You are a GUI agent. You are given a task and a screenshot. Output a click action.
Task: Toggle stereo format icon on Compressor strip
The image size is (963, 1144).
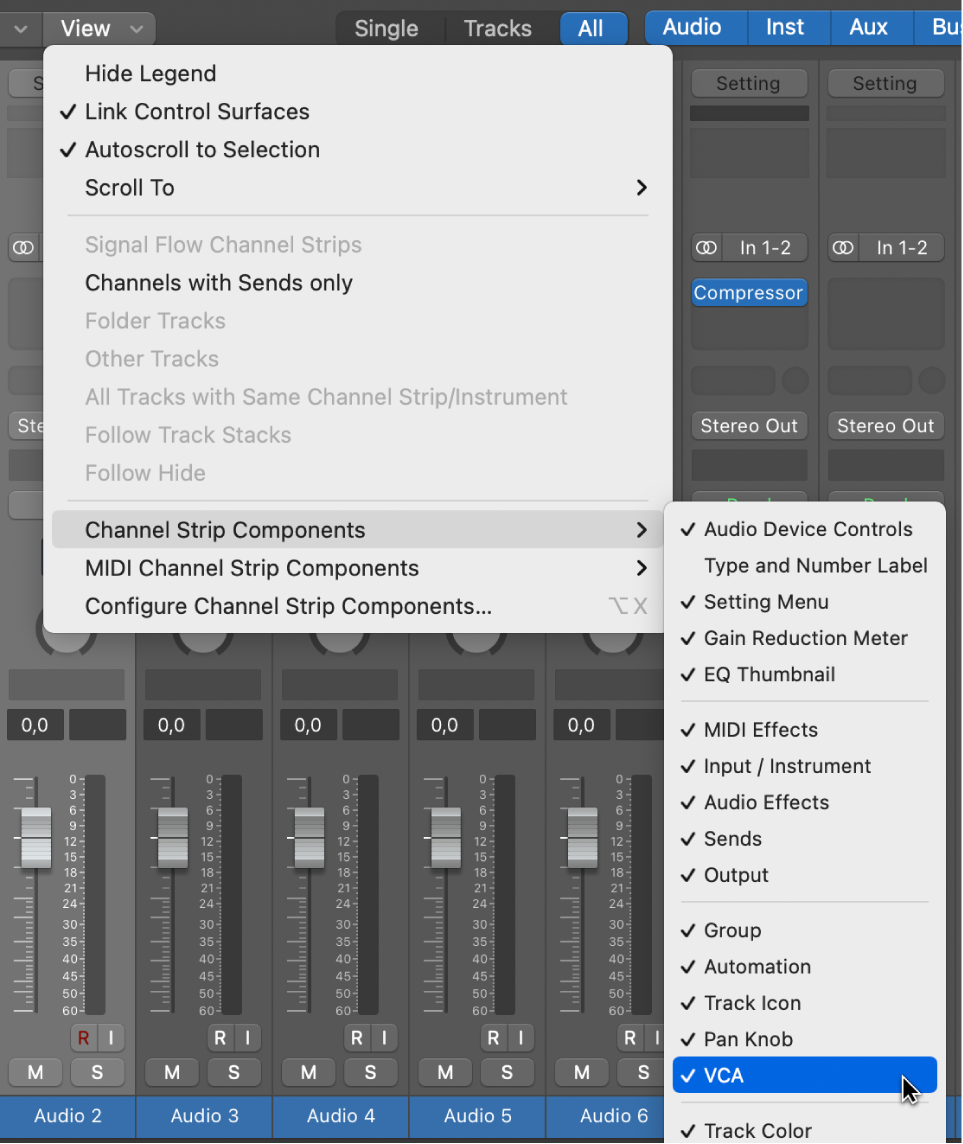pos(706,248)
